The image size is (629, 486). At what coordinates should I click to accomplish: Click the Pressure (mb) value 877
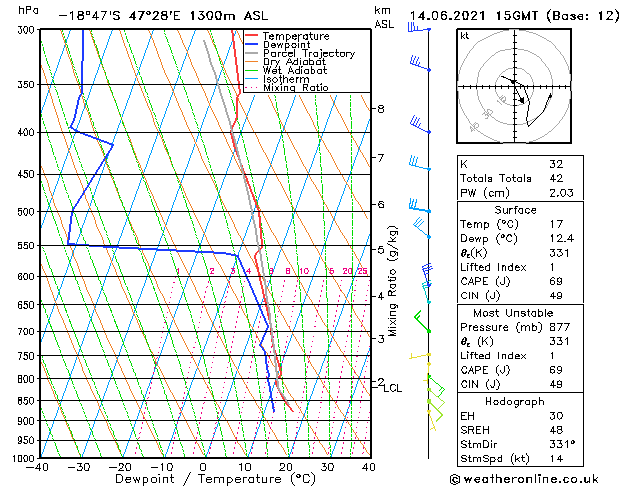coord(559,327)
